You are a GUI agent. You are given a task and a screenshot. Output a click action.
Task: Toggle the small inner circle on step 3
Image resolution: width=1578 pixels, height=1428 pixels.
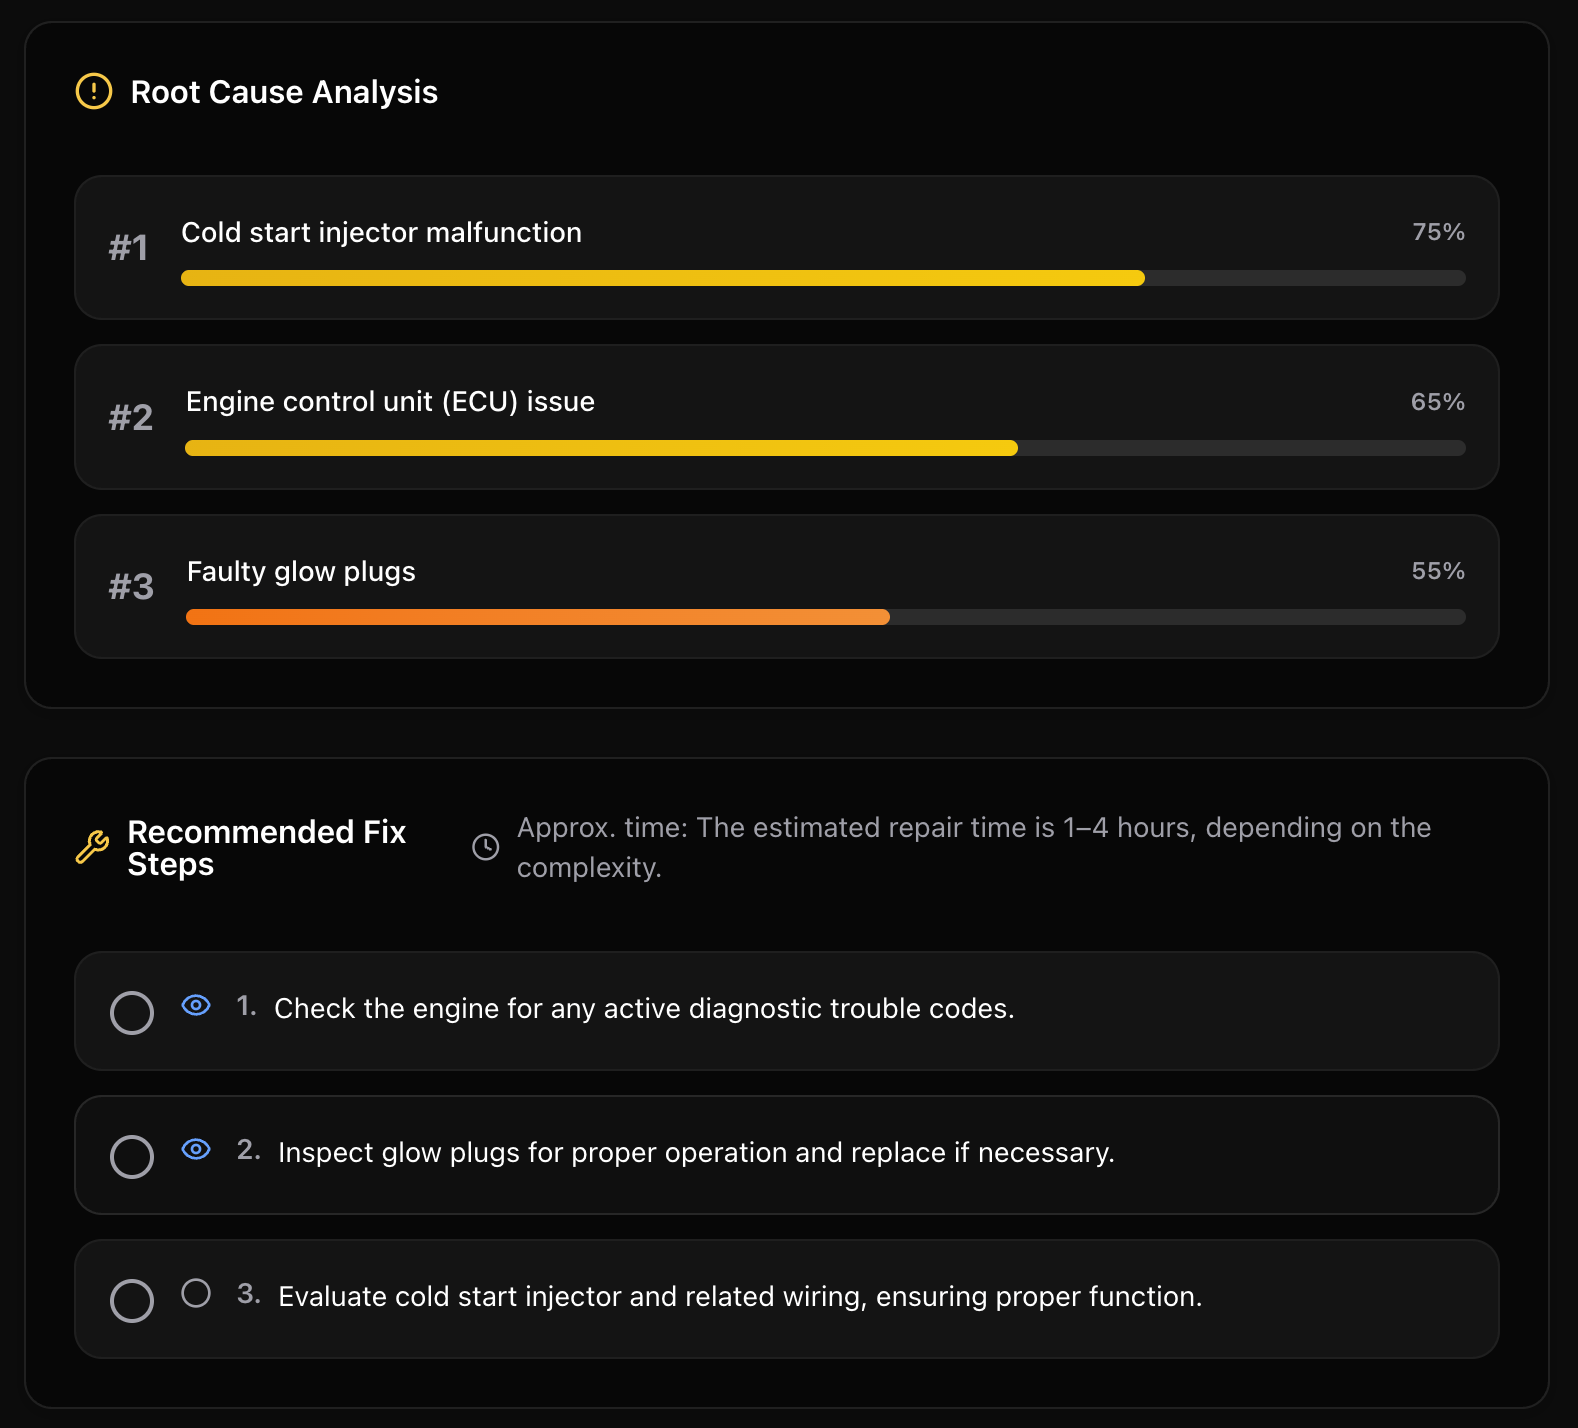[x=196, y=1294]
